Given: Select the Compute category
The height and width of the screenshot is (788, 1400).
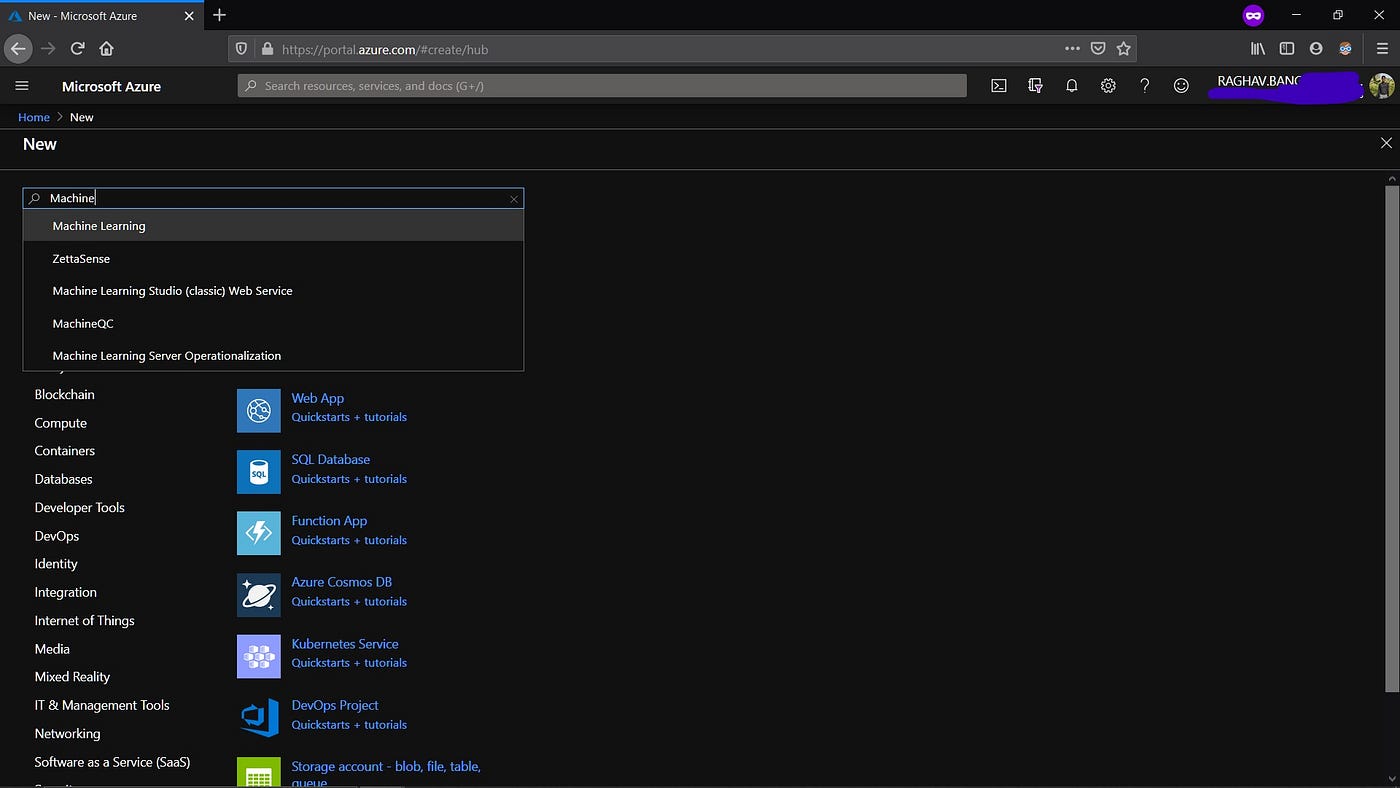Looking at the screenshot, I should [x=60, y=423].
